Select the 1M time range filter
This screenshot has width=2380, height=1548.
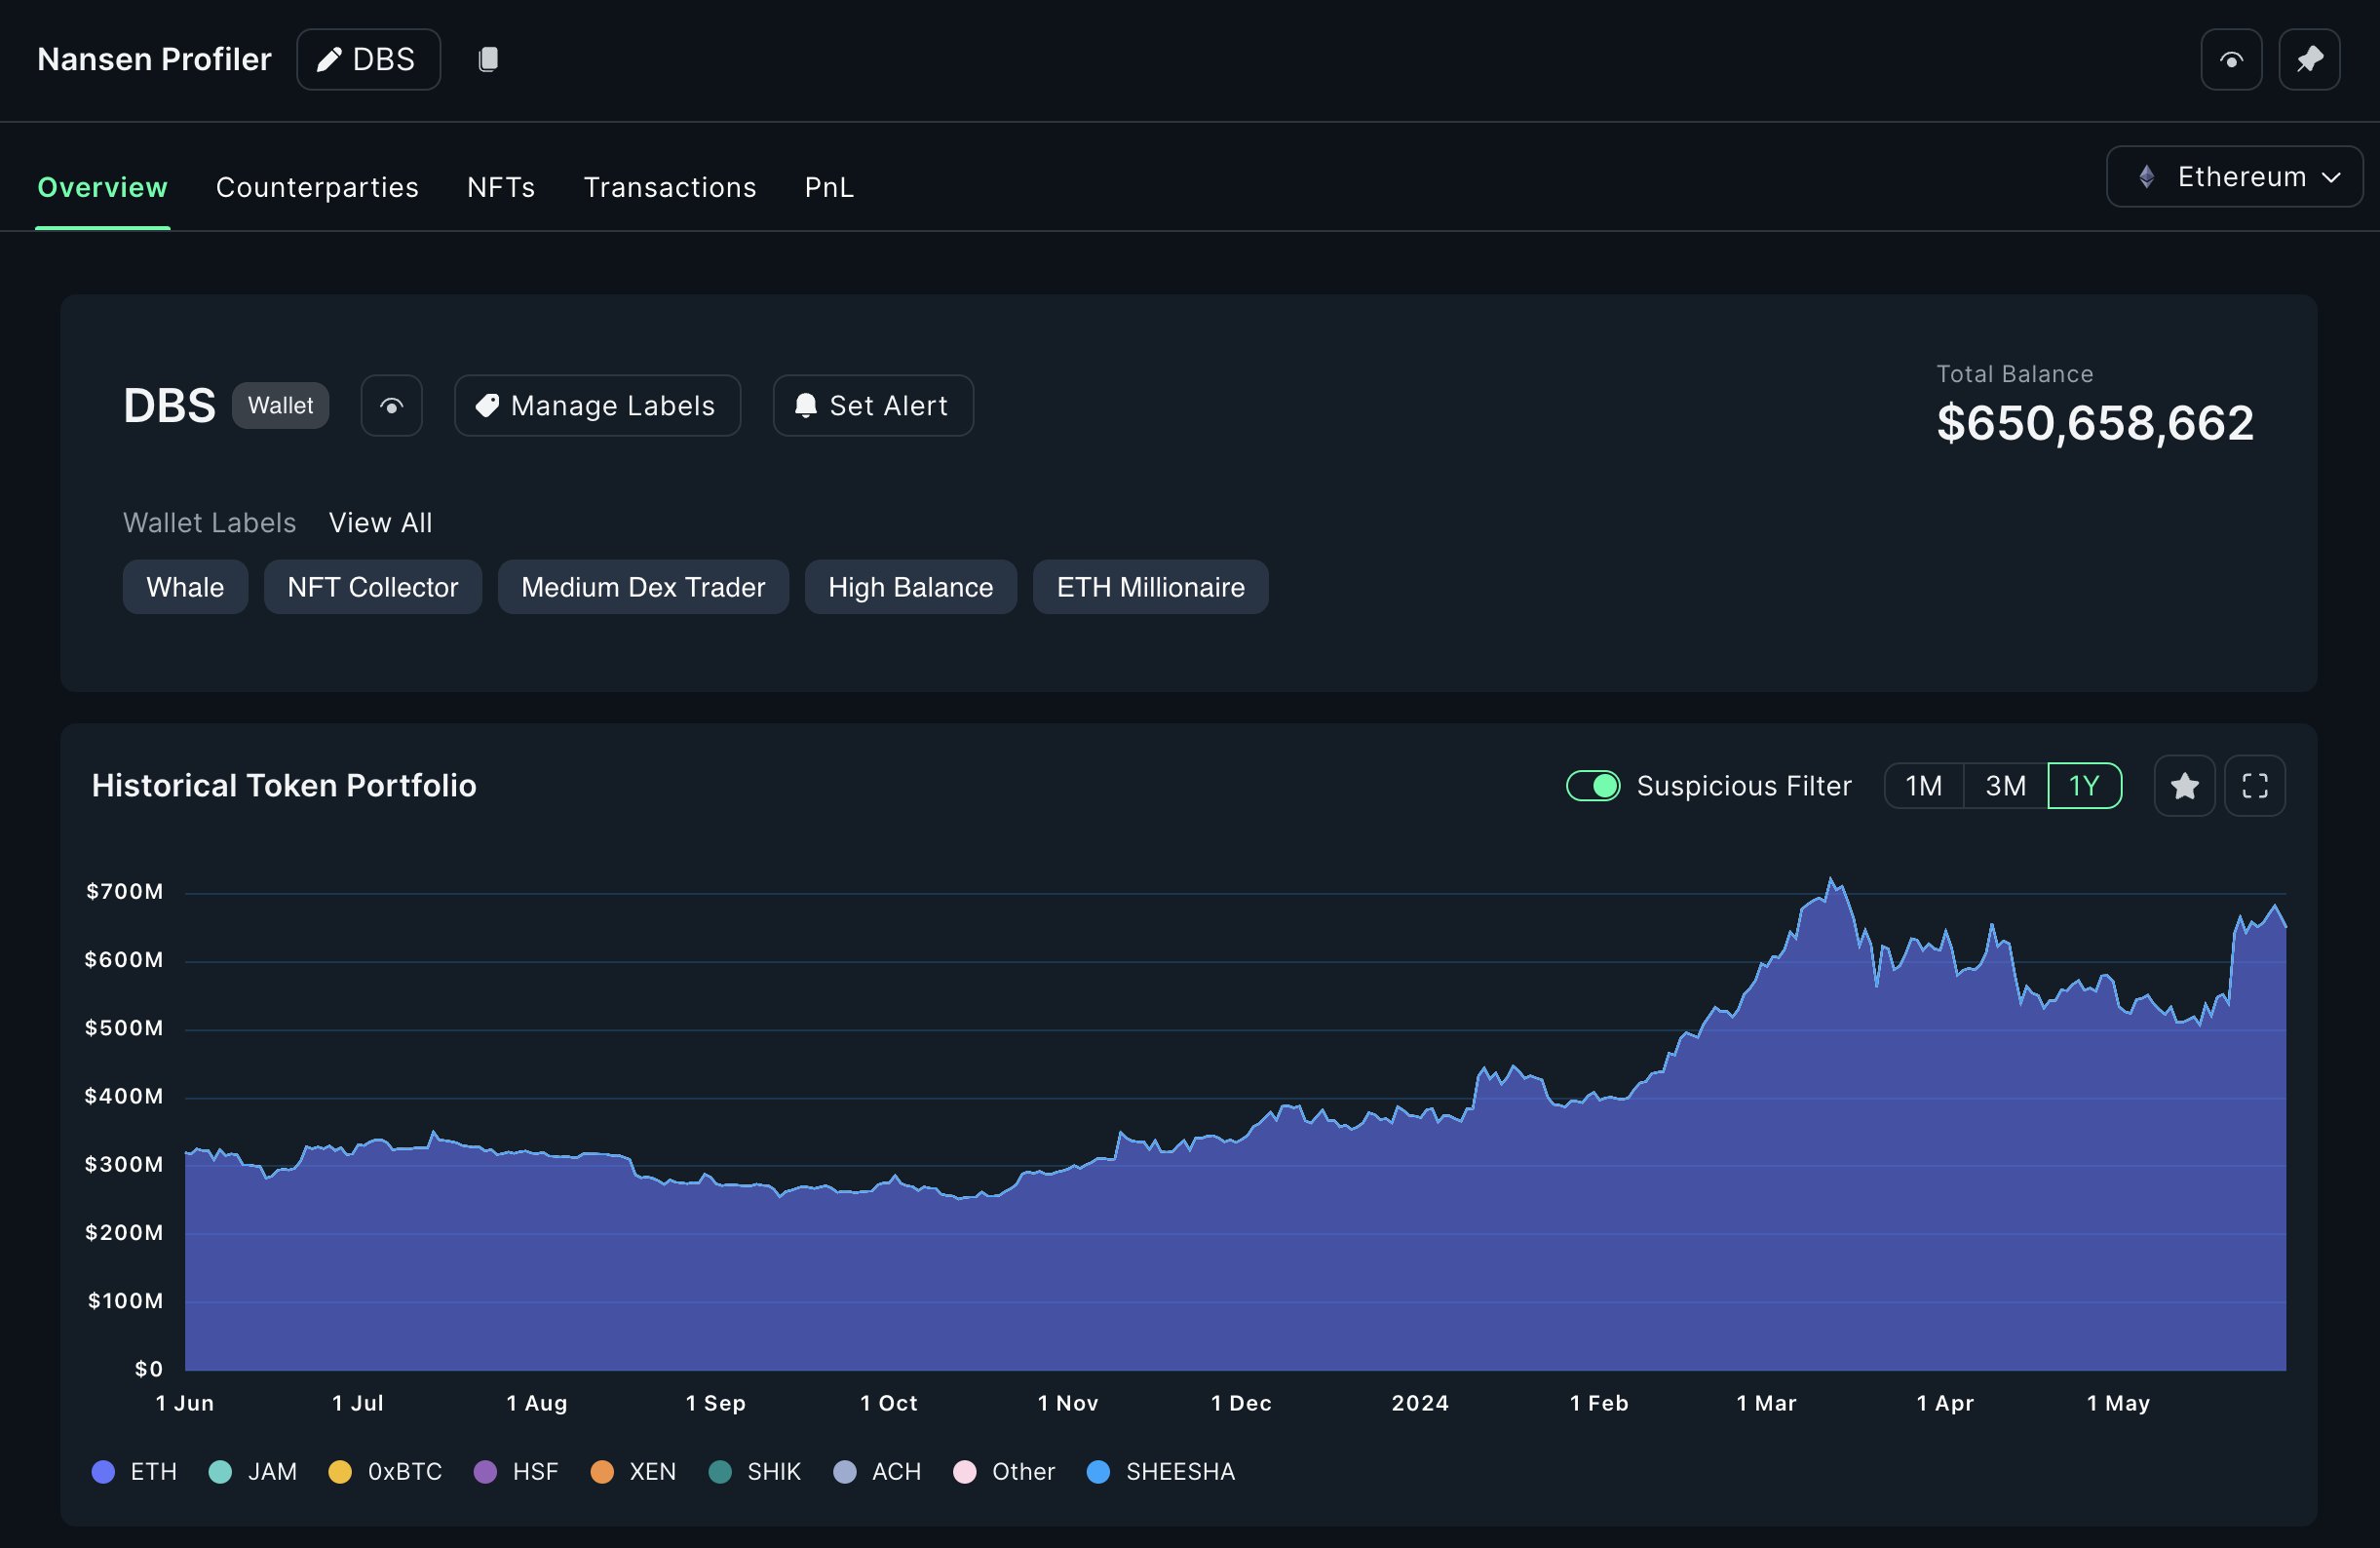click(x=1922, y=785)
